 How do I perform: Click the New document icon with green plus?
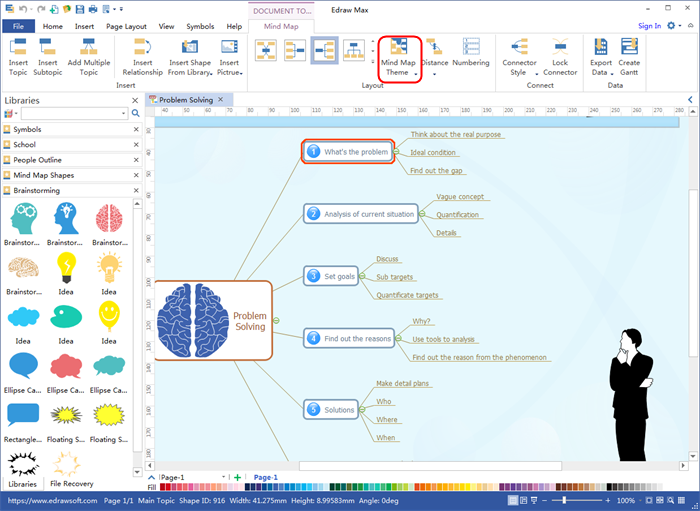(54, 9)
